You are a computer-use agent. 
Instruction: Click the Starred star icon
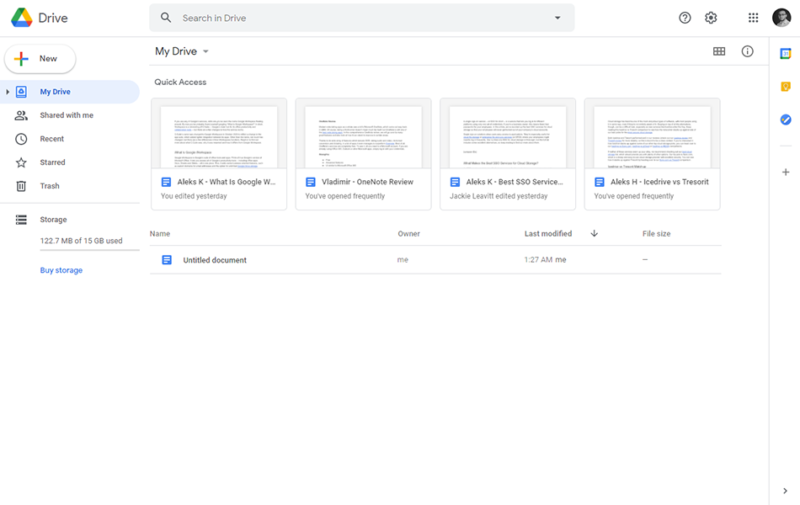pos(21,162)
